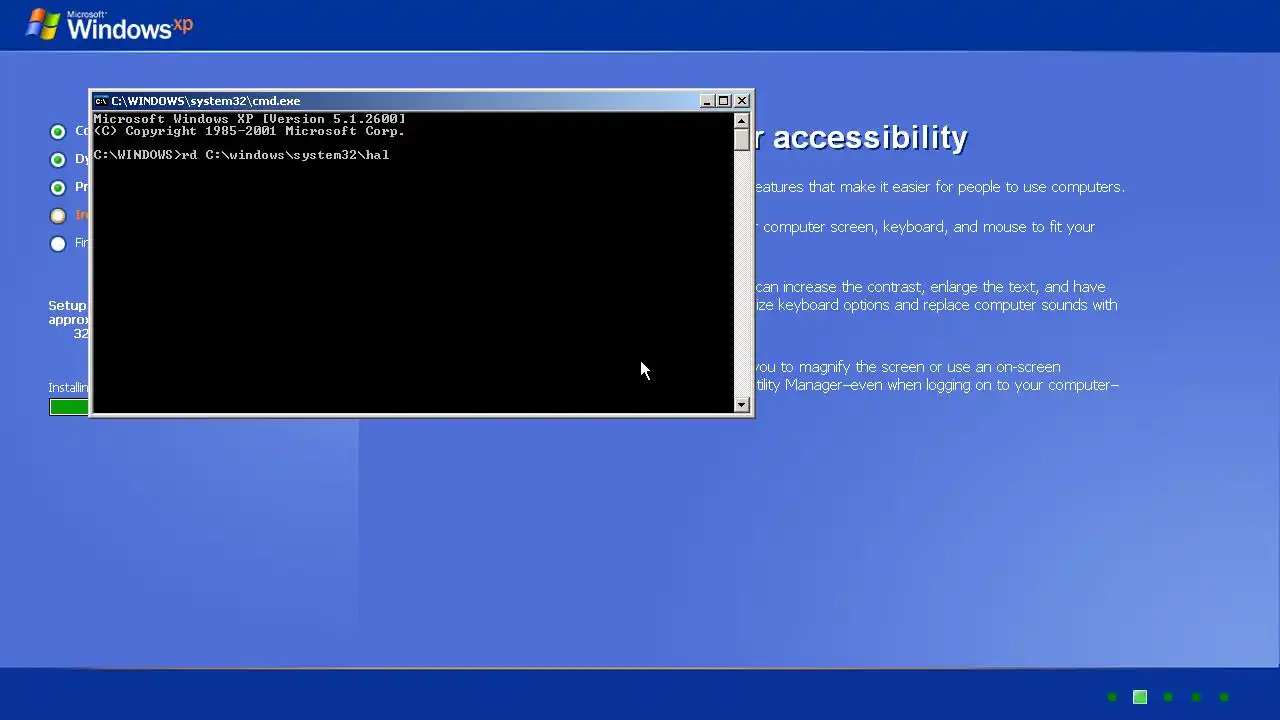
Task: Click the cmd scrollbar up arrow
Action: click(x=741, y=121)
